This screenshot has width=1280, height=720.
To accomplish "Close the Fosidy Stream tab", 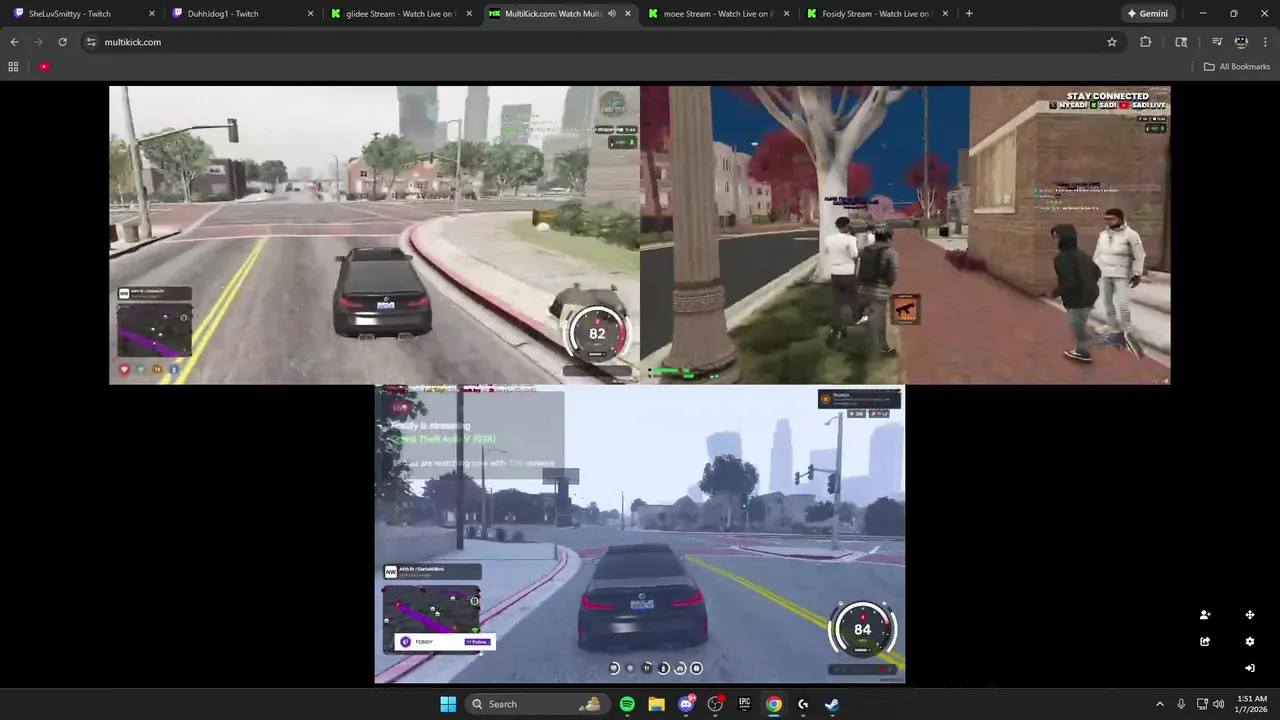I will (x=945, y=14).
